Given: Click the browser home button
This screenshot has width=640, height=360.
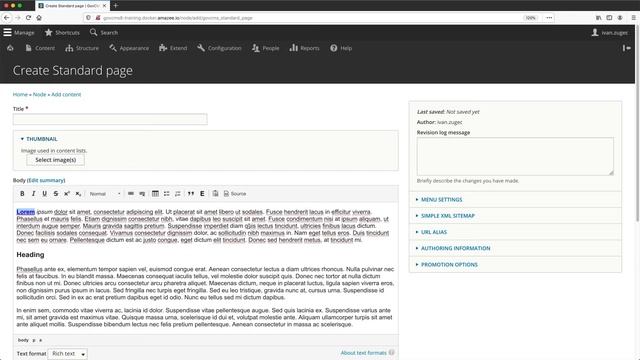Looking at the screenshot, I should (x=39, y=18).
